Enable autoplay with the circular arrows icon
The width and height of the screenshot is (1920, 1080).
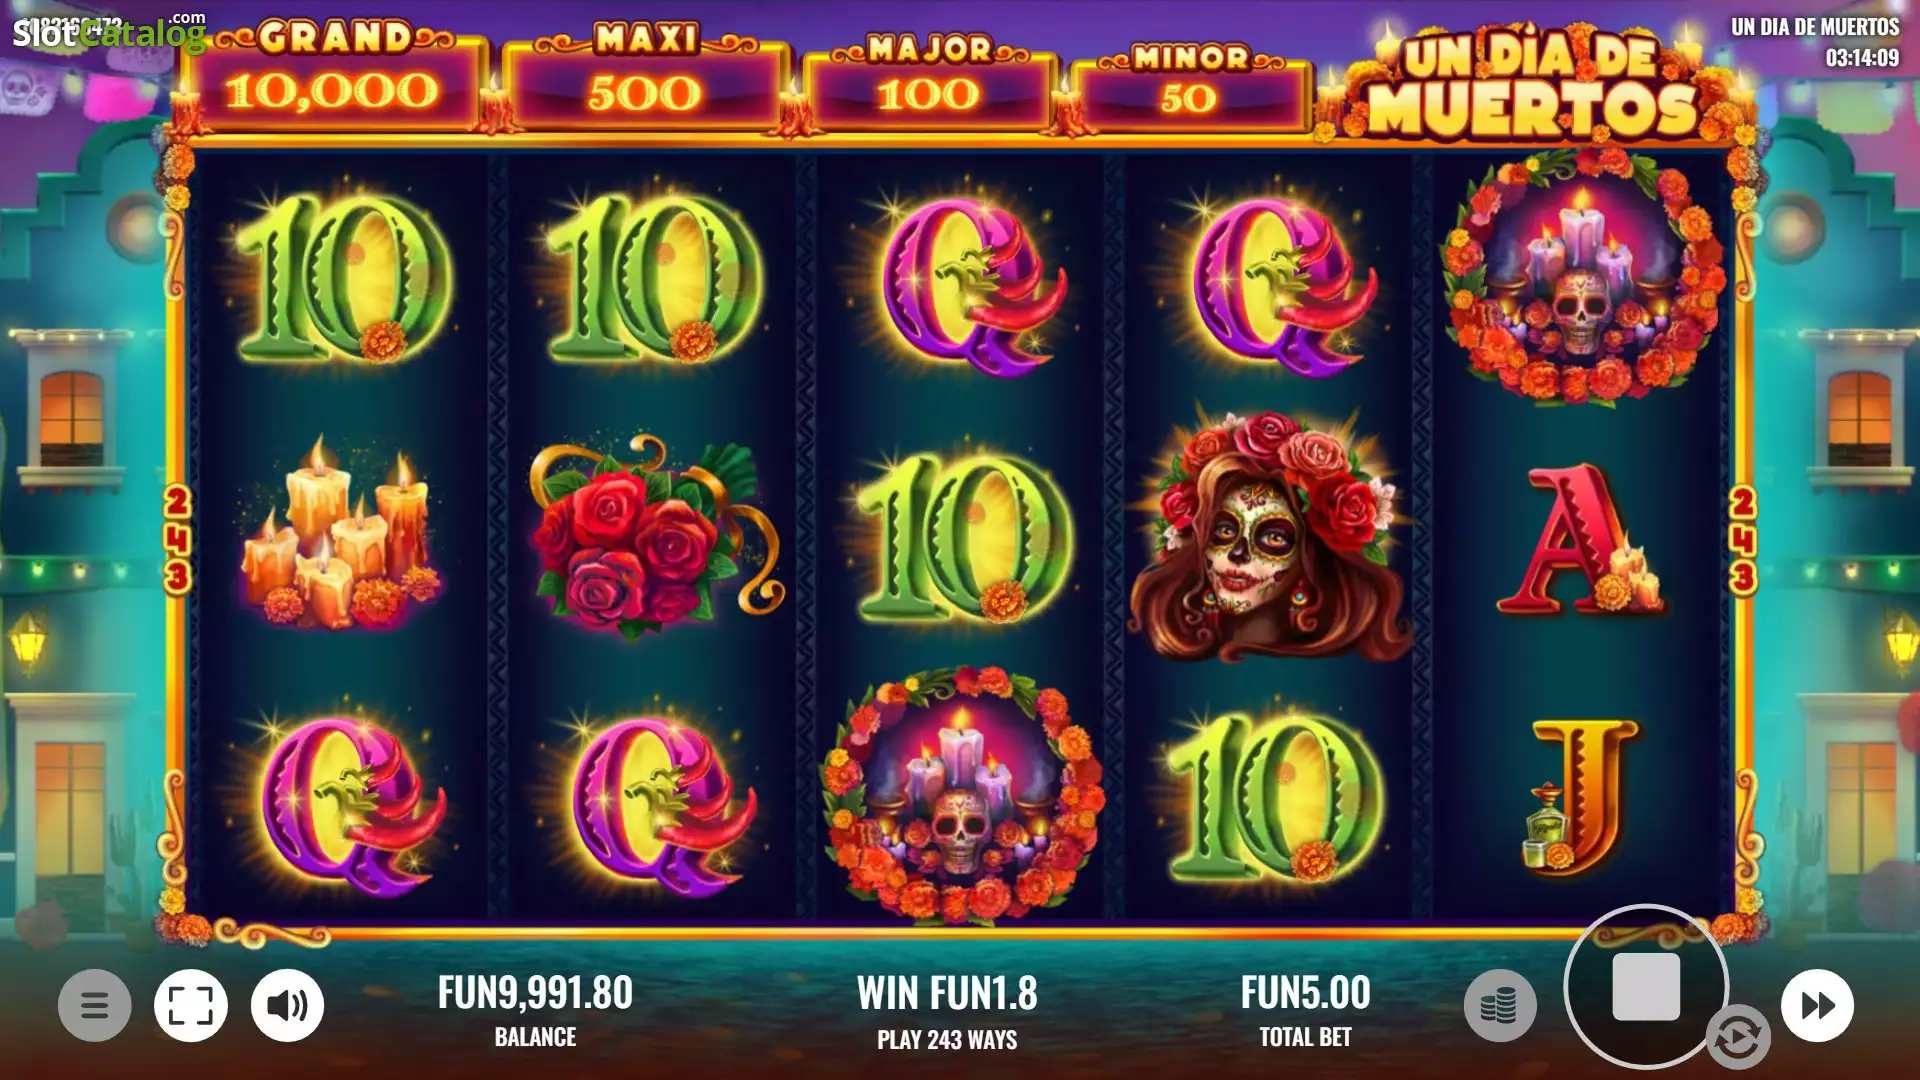[1738, 1038]
